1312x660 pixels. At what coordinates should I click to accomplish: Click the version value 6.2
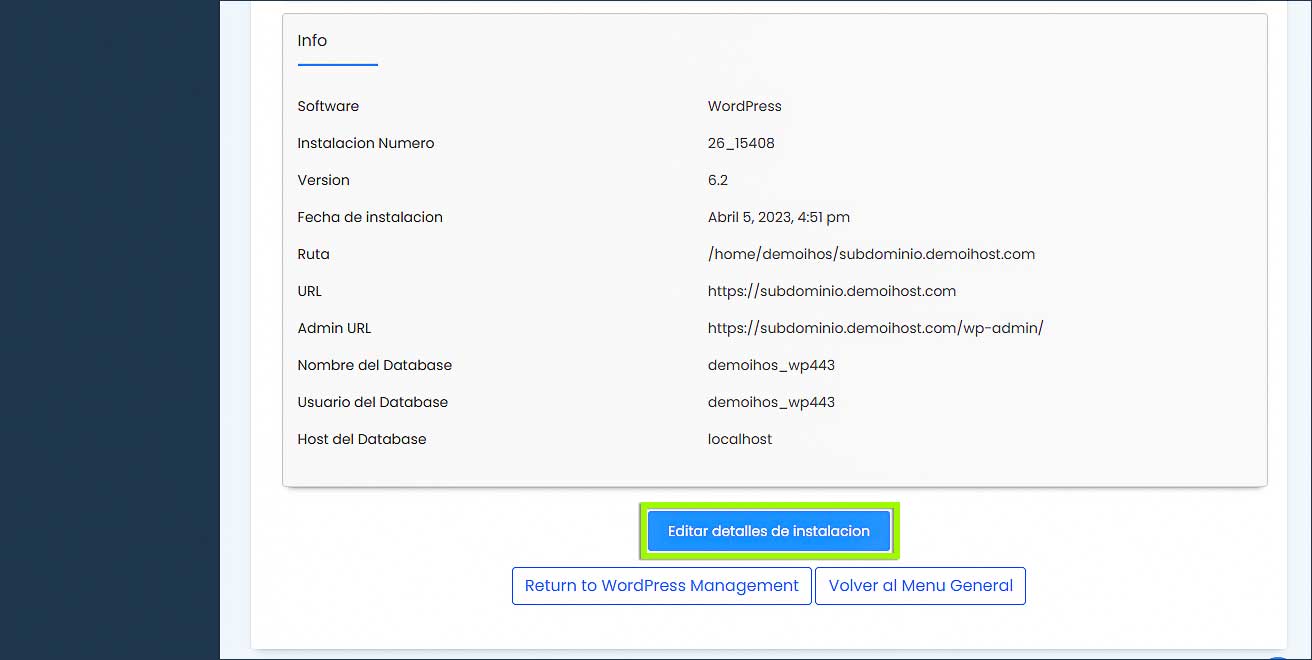718,180
